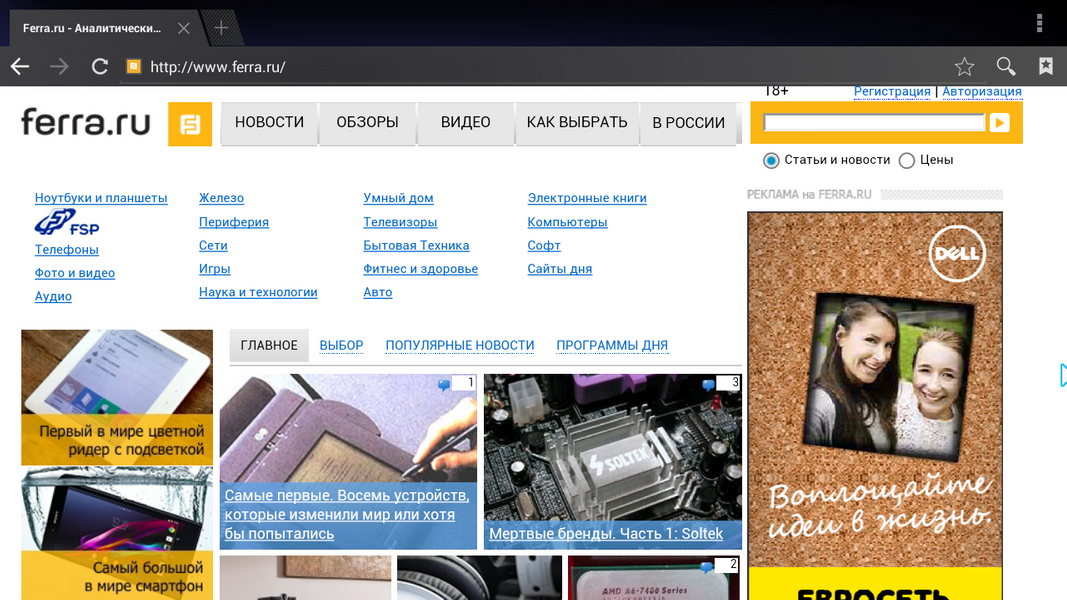This screenshot has width=1067, height=600.
Task: Select the 'Статьи и новости' radio option
Action: tap(771, 160)
